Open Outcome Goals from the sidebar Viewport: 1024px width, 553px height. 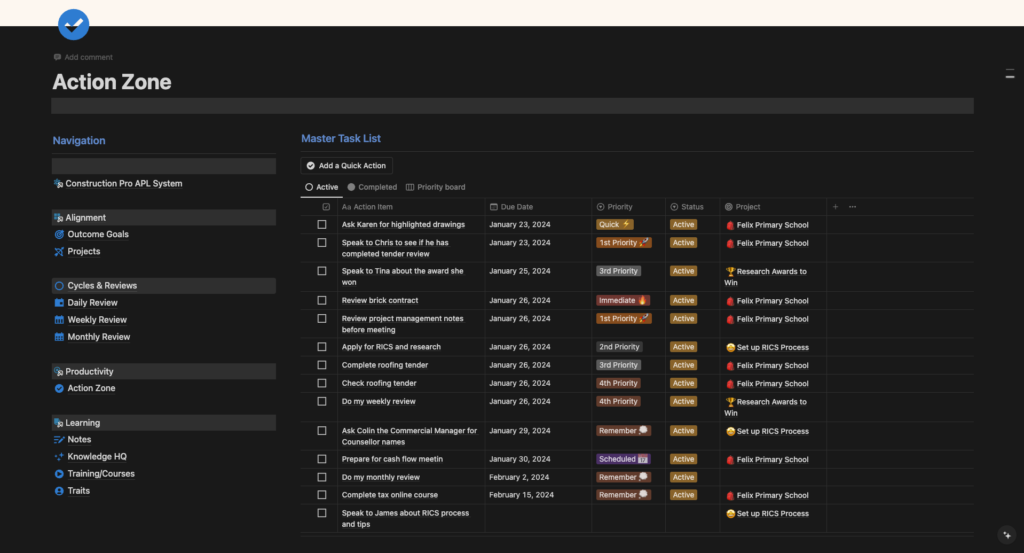click(97, 234)
